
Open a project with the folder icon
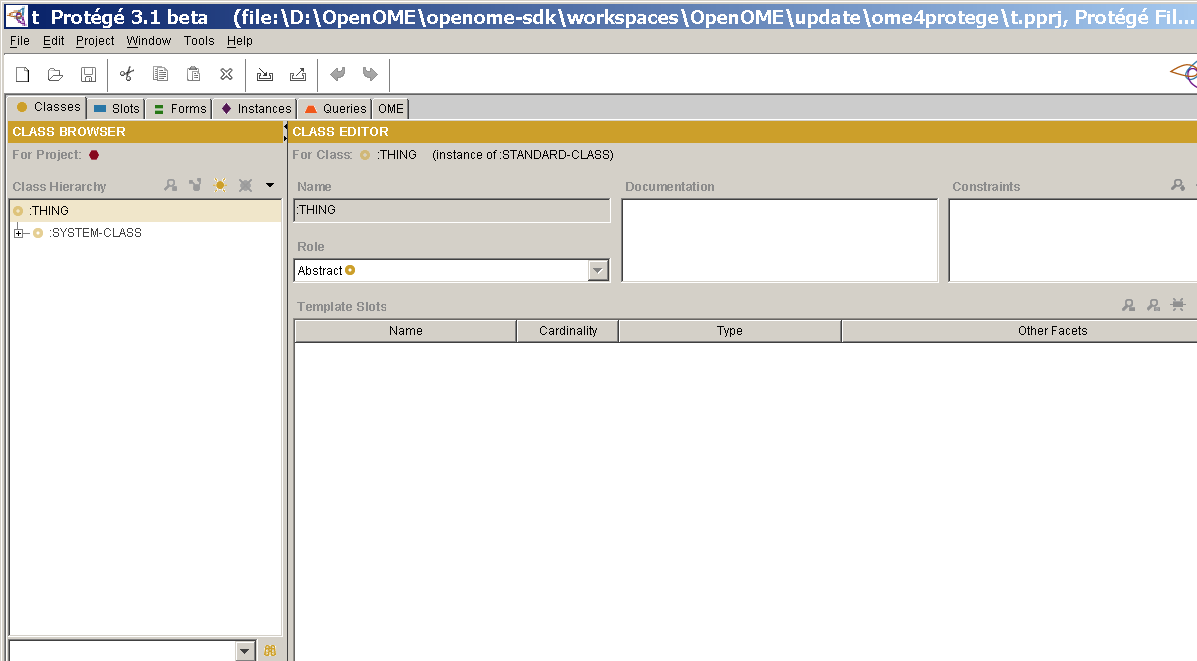55,73
